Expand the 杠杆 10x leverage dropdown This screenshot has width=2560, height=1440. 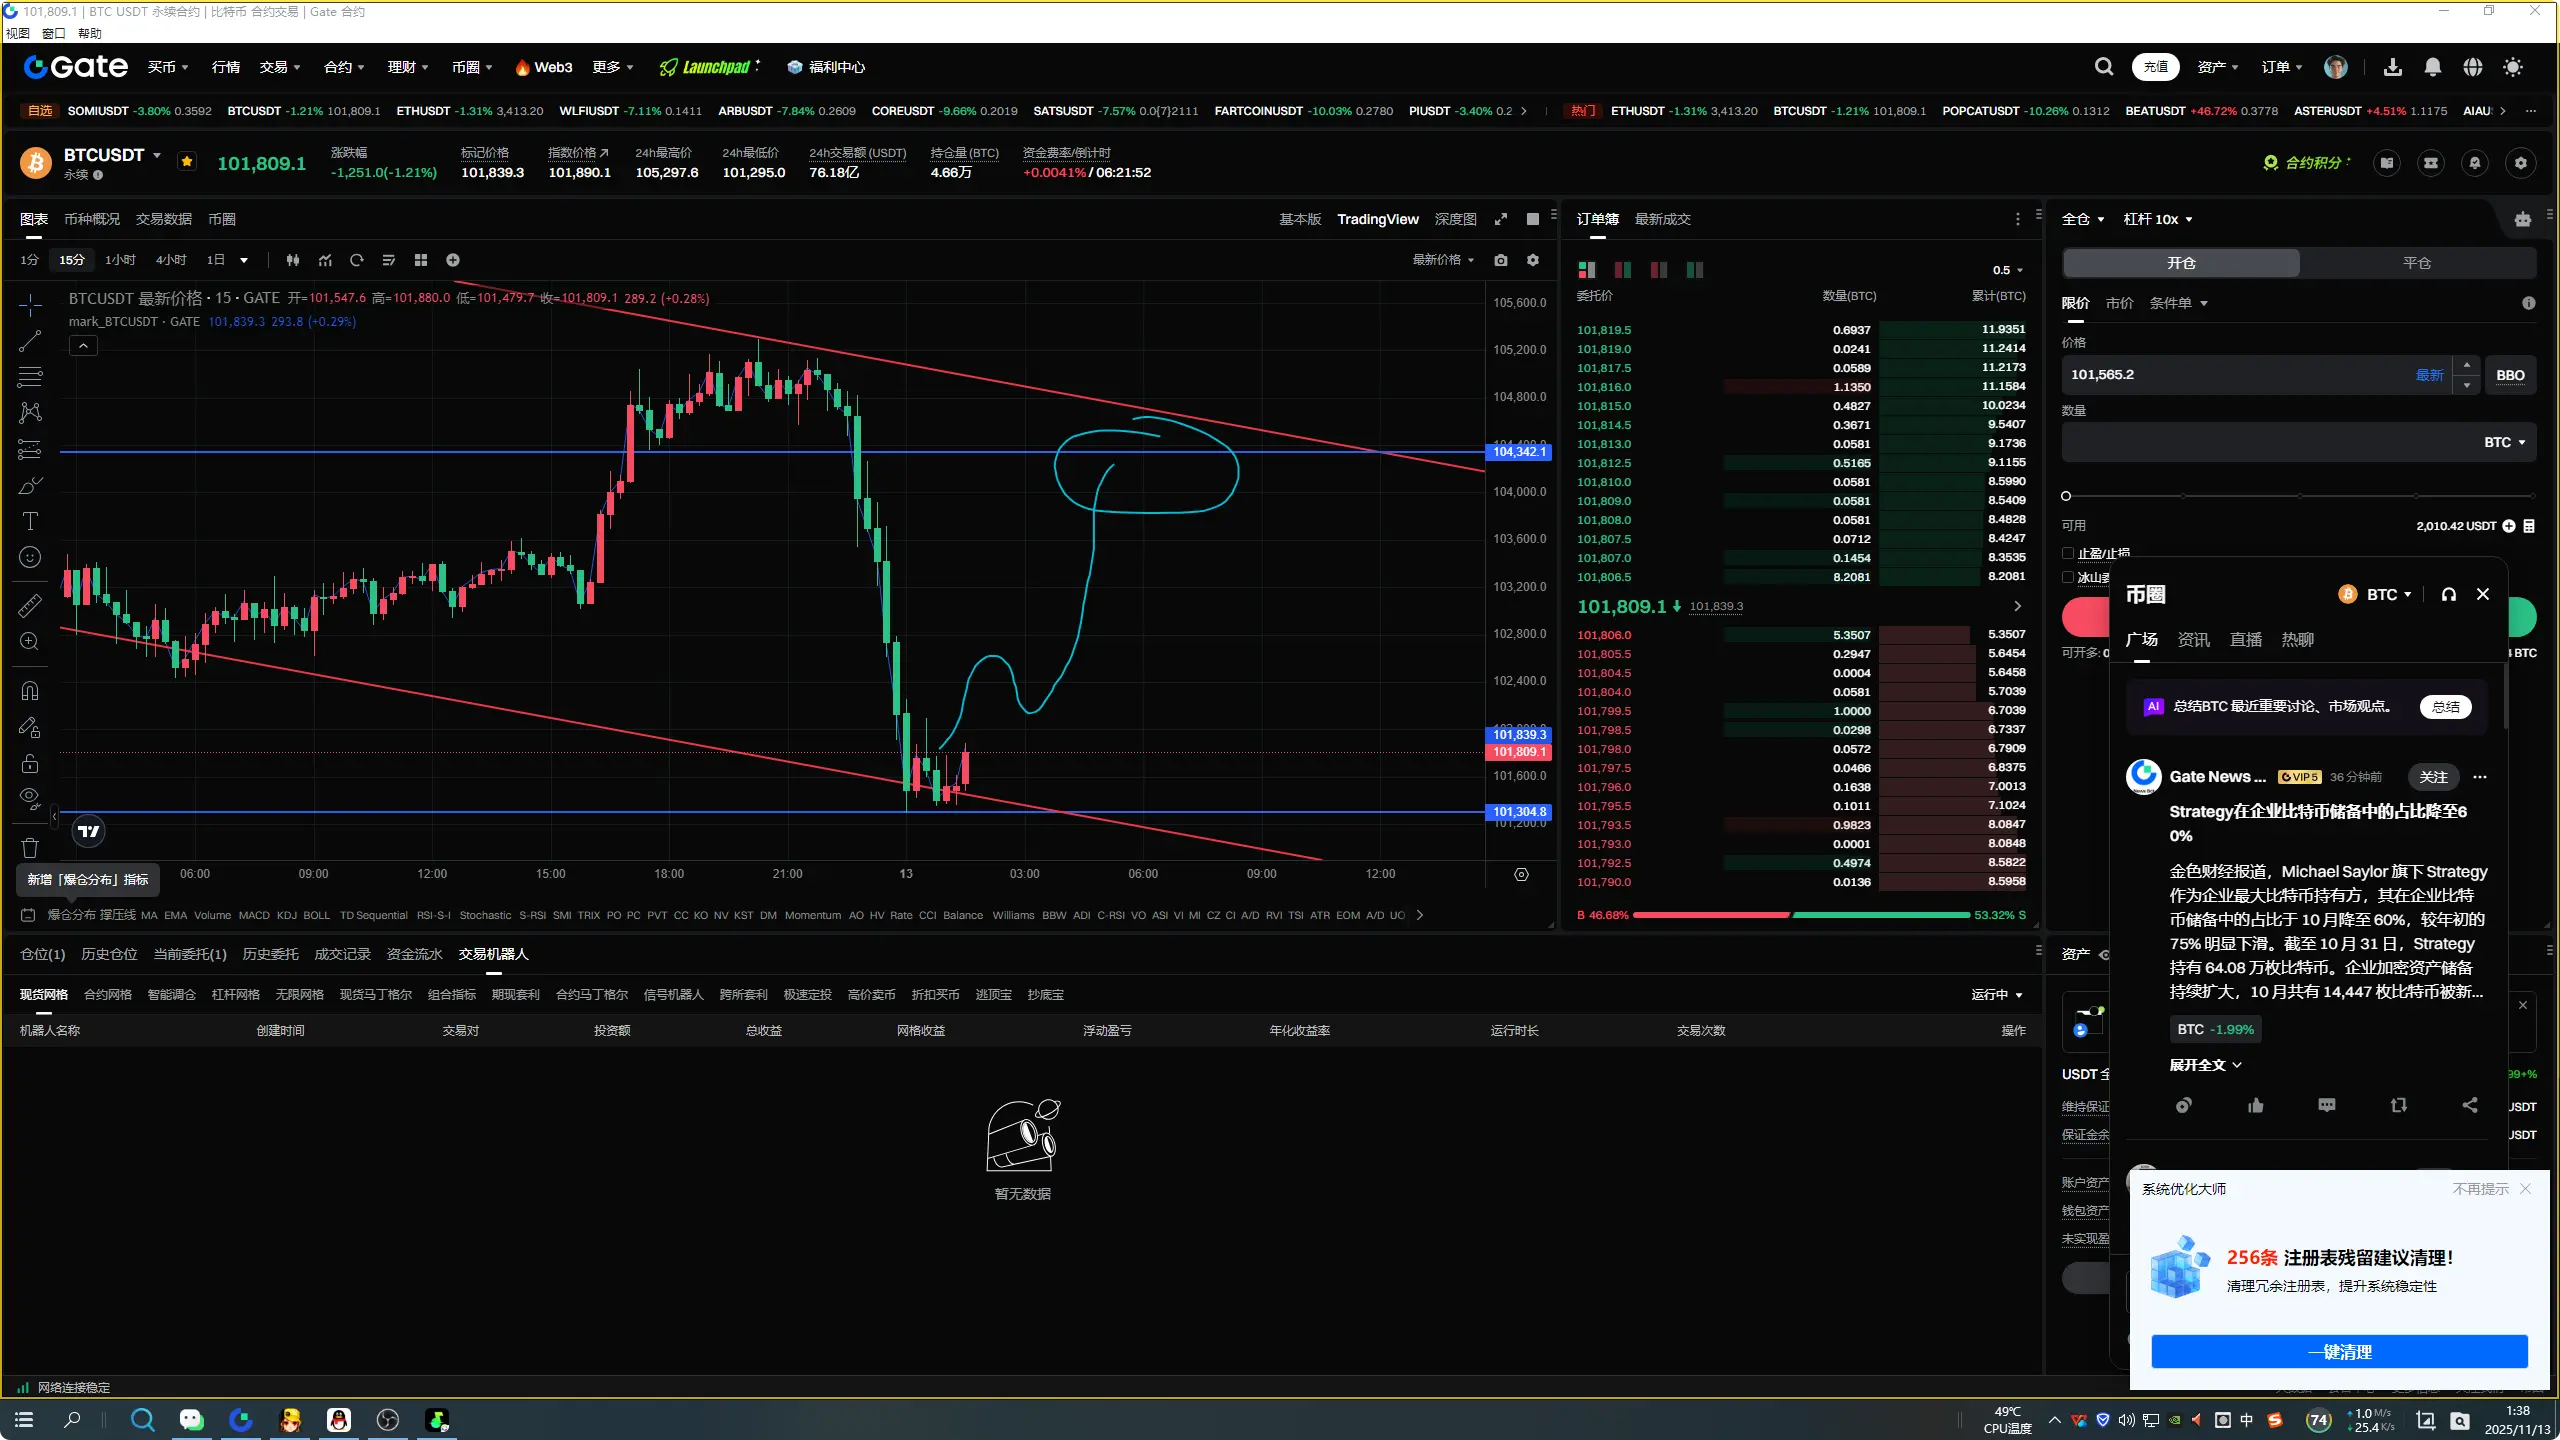[x=2158, y=219]
